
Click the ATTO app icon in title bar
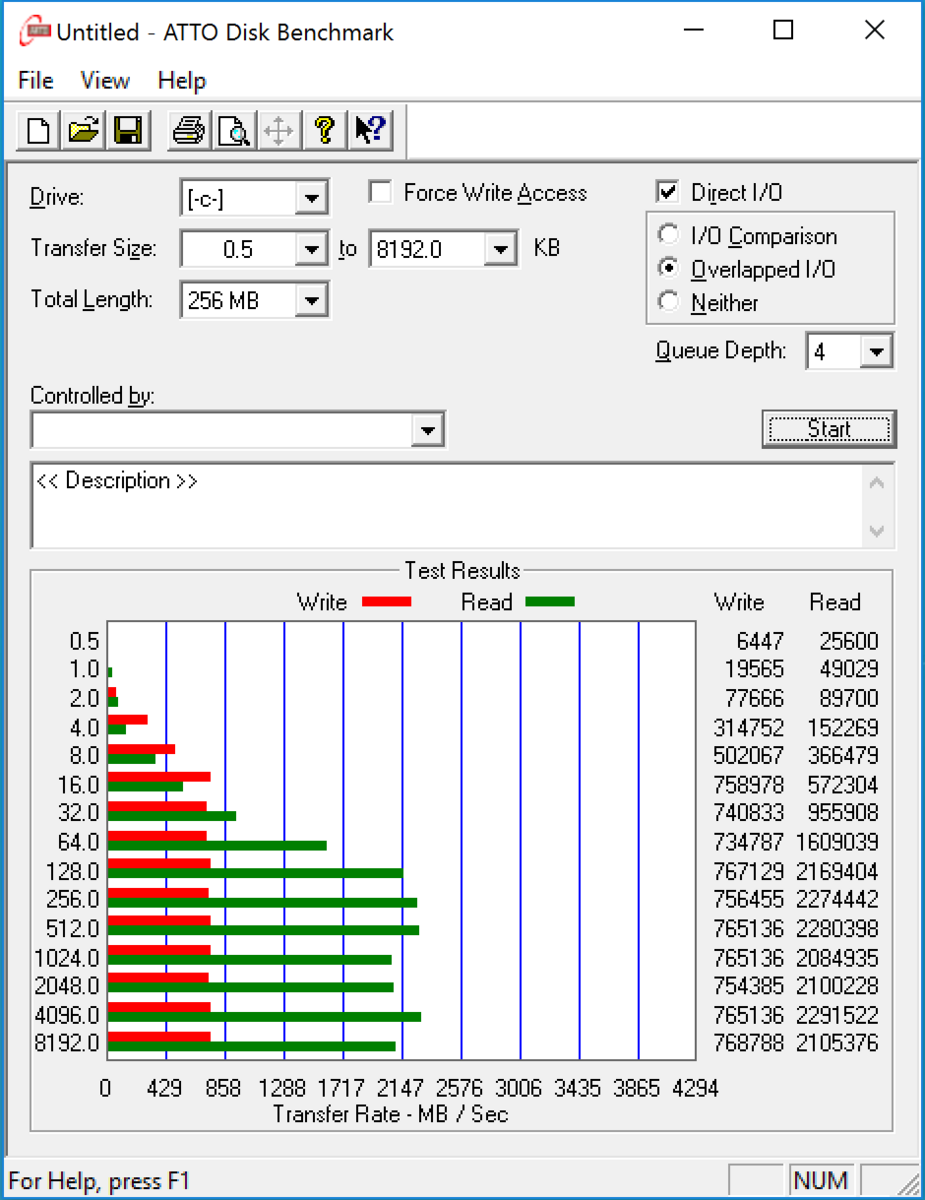point(35,31)
